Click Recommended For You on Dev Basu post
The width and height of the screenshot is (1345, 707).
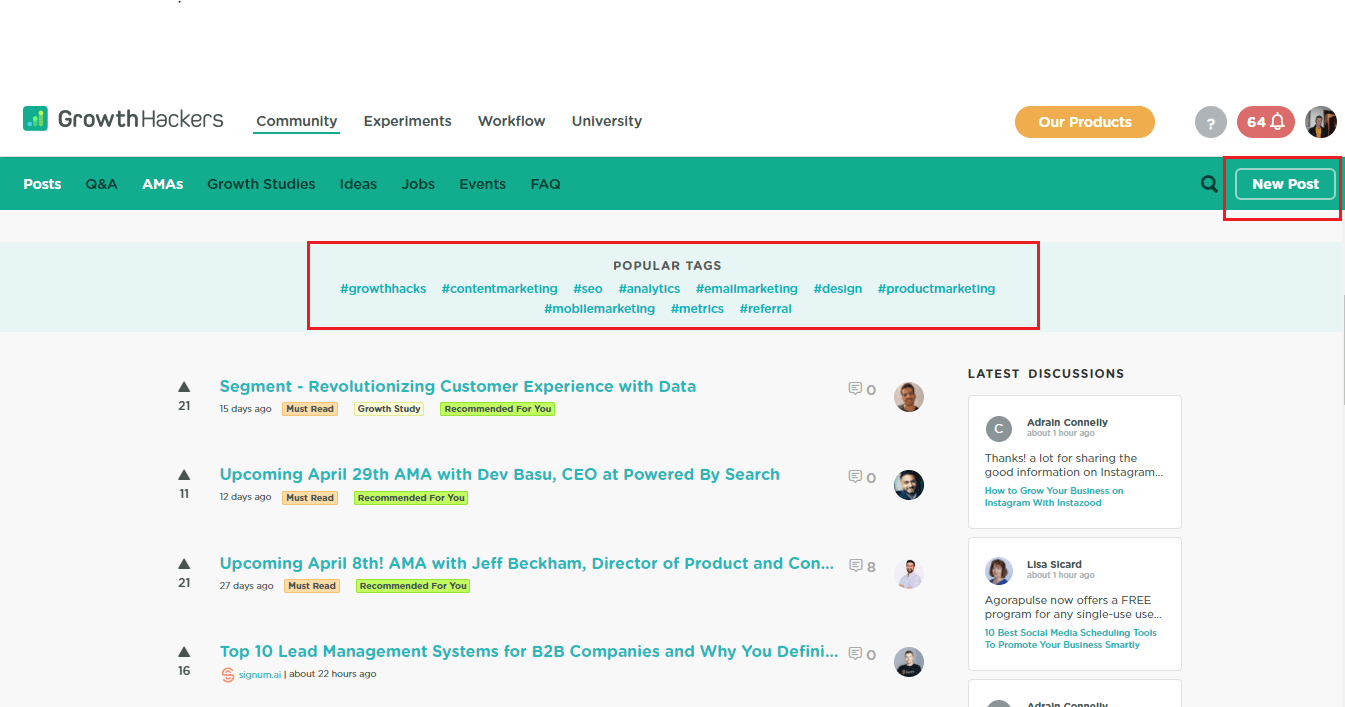pos(411,498)
